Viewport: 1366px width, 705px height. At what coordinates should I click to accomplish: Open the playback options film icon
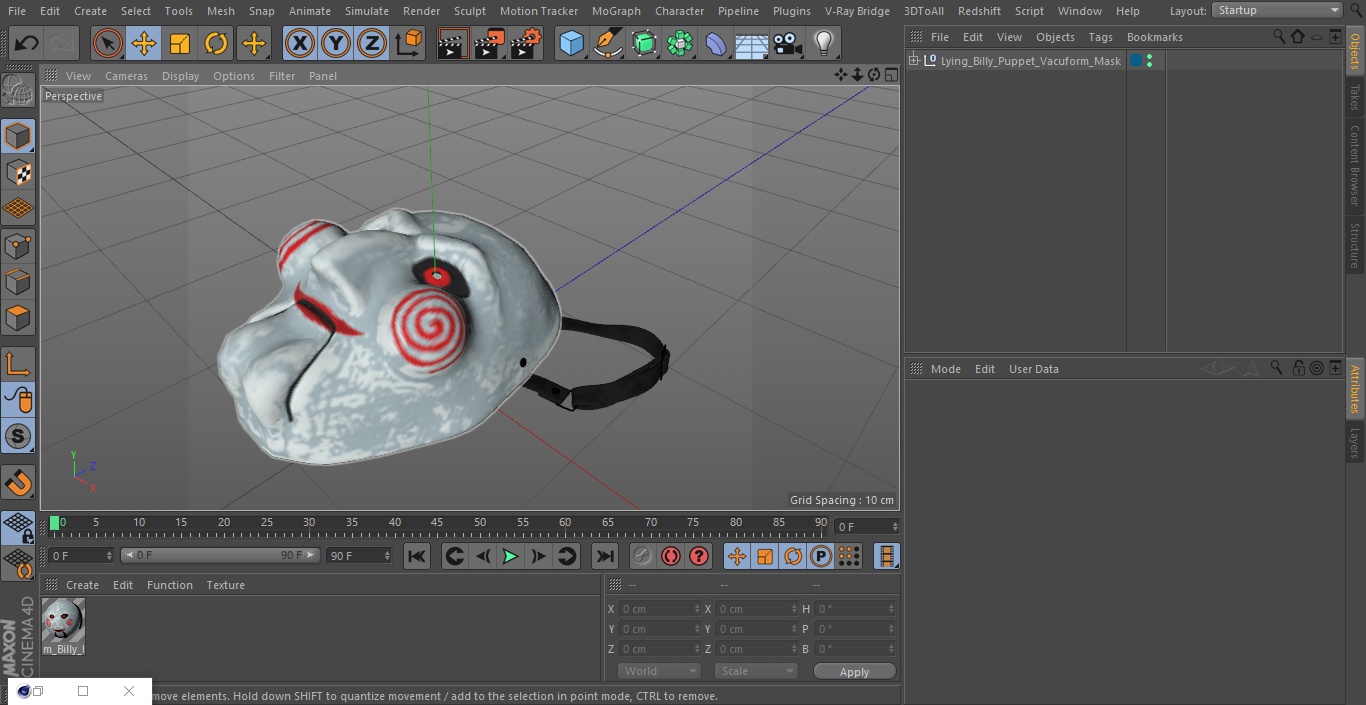tap(886, 556)
